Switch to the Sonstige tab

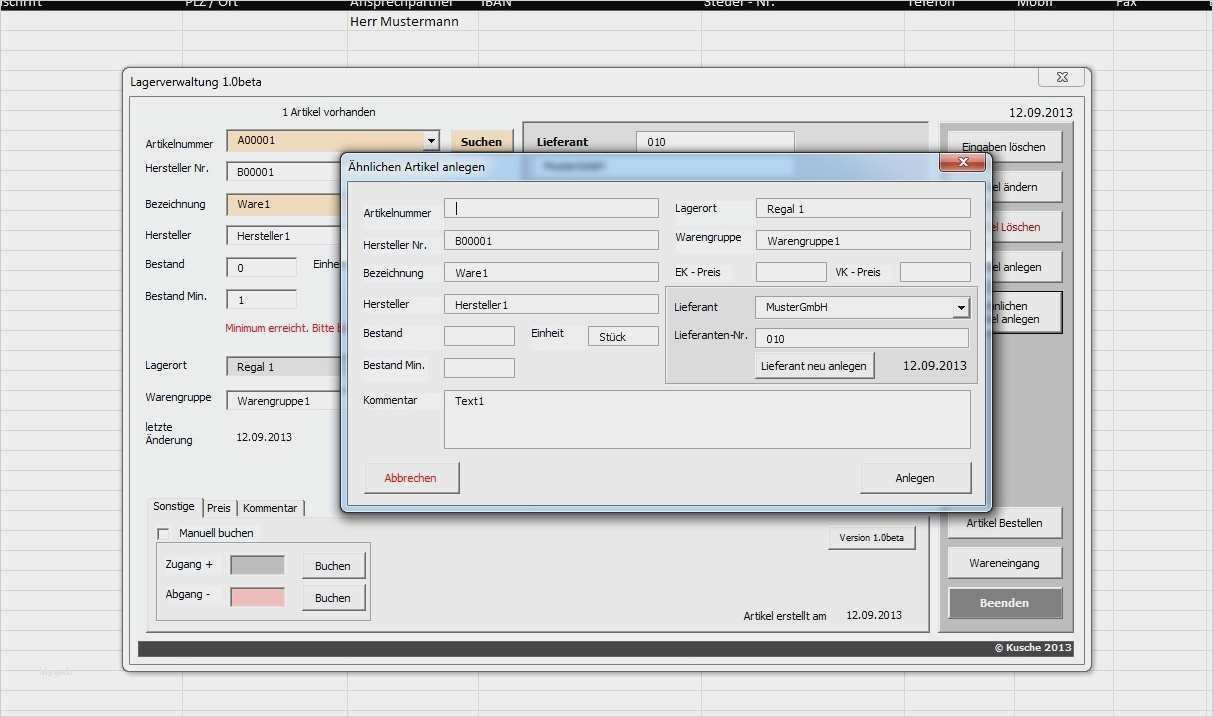174,507
